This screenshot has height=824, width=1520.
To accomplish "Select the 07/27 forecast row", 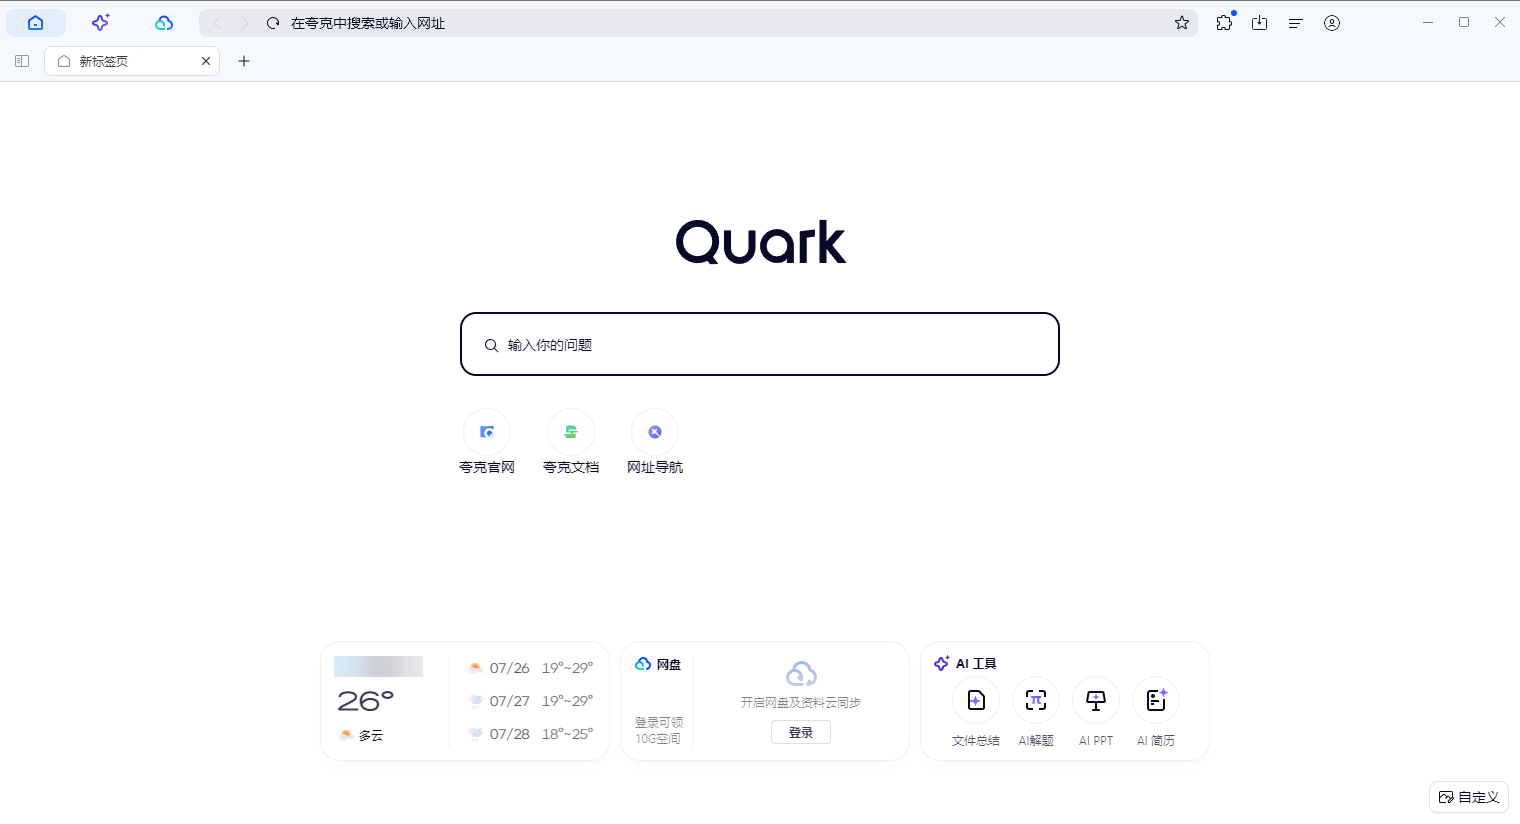I will point(530,701).
